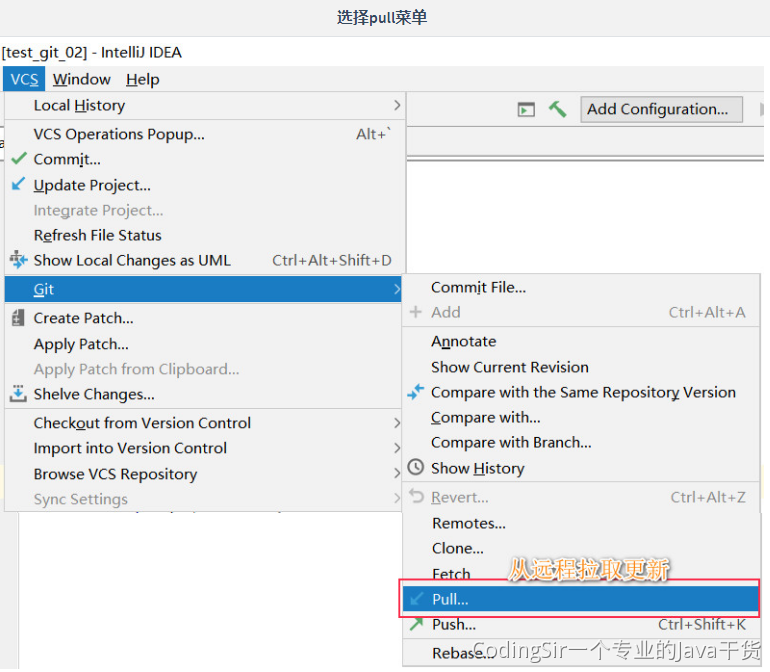Choose Compare with... entry
This screenshot has height=672, width=770.
click(581, 417)
